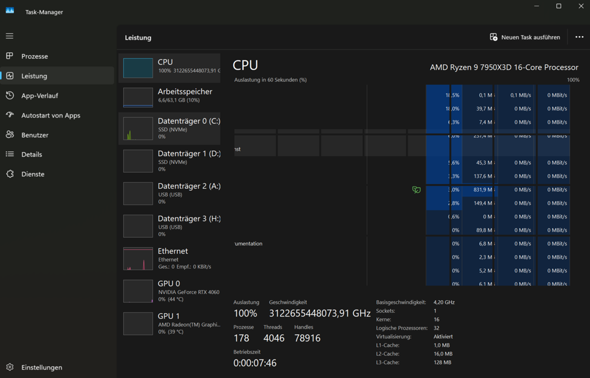Click the Basisgeschwindigkeit 4,20 GHz value

pyautogui.click(x=444, y=302)
